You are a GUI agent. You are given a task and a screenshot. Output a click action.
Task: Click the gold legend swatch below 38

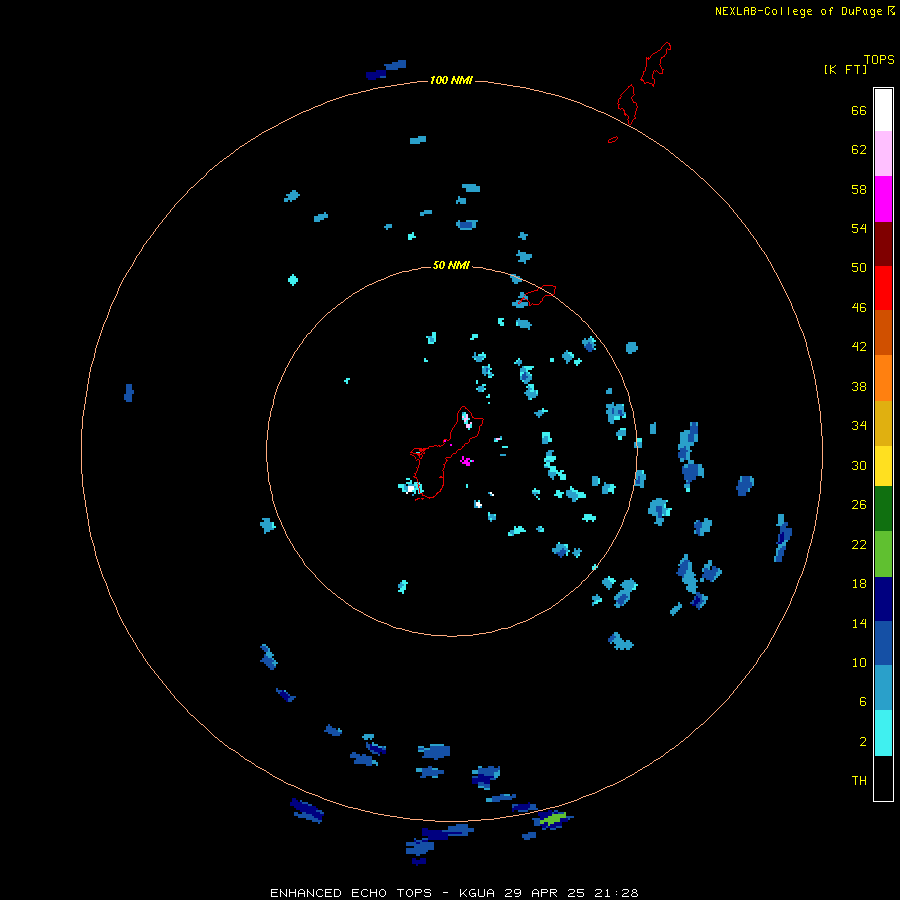883,423
